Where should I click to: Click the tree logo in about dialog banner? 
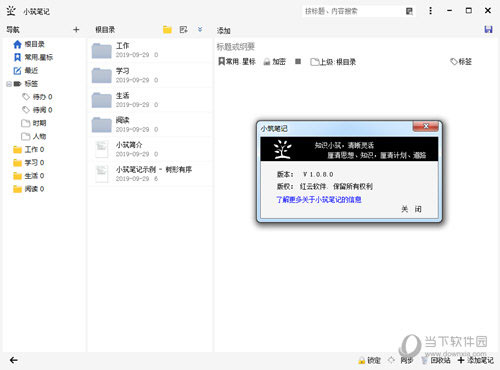coord(282,149)
